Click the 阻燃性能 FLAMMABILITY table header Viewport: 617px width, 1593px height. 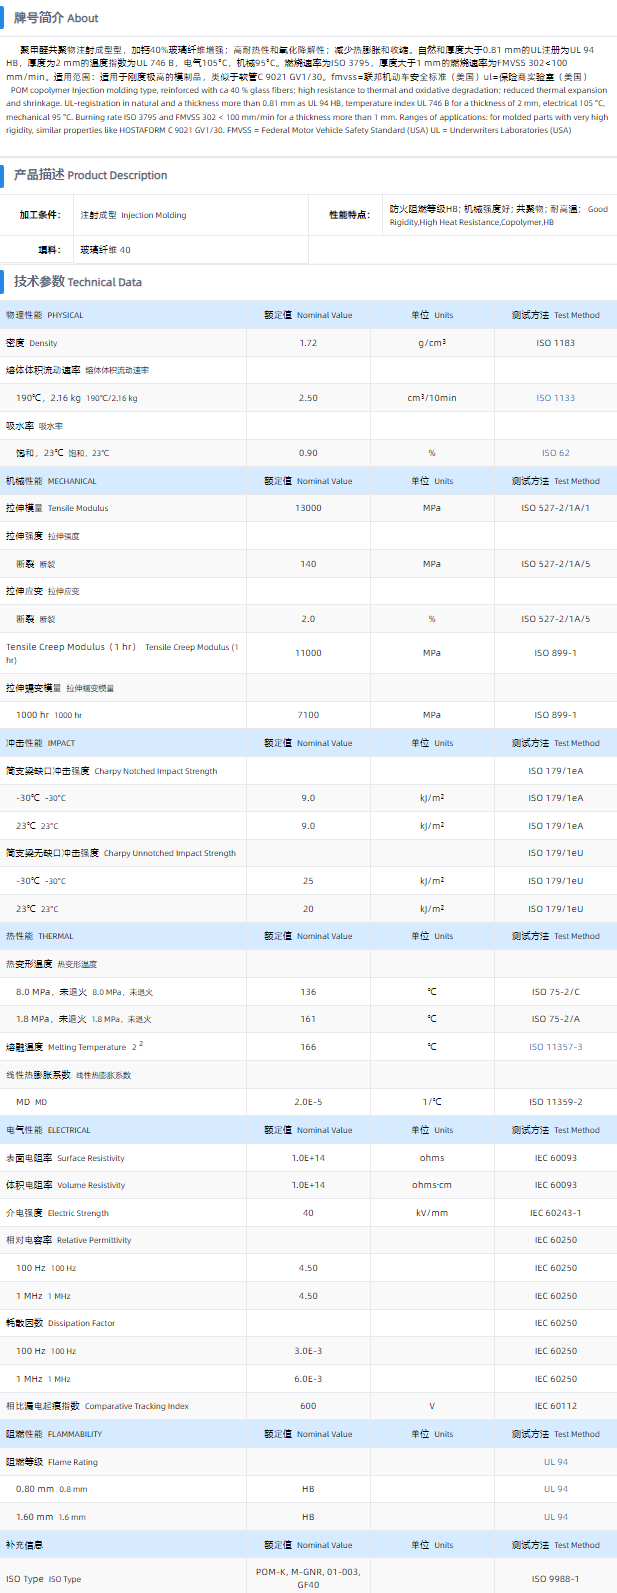tap(54, 1434)
